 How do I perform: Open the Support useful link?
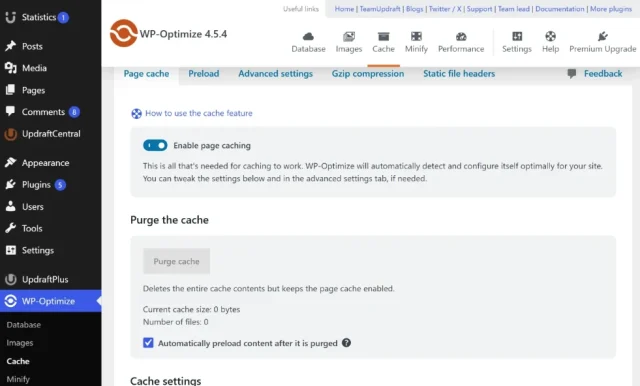(x=479, y=9)
